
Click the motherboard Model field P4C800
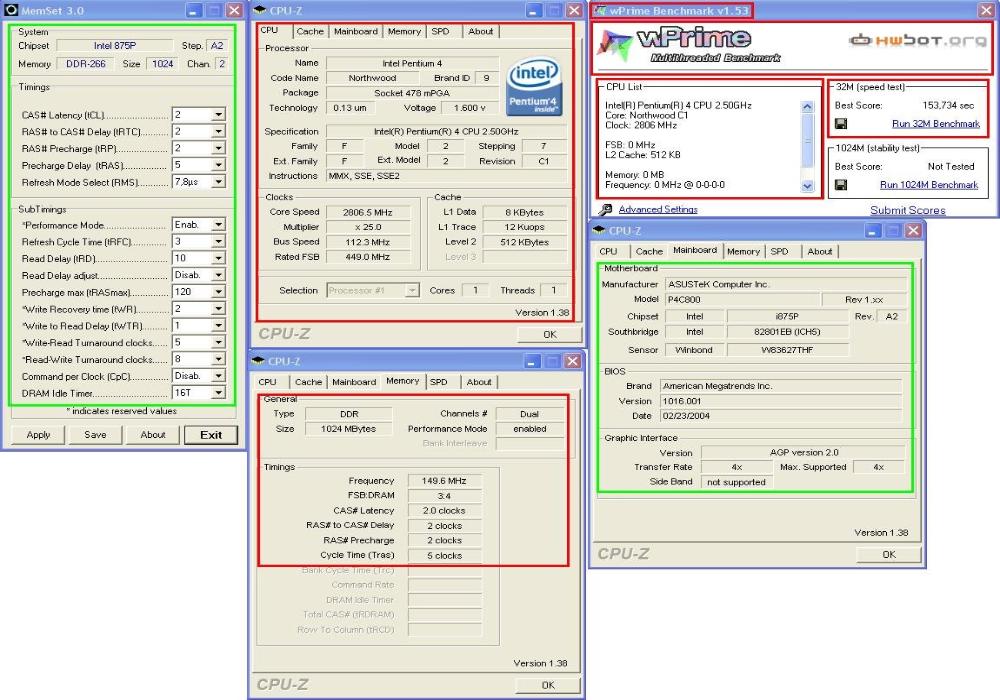click(742, 300)
